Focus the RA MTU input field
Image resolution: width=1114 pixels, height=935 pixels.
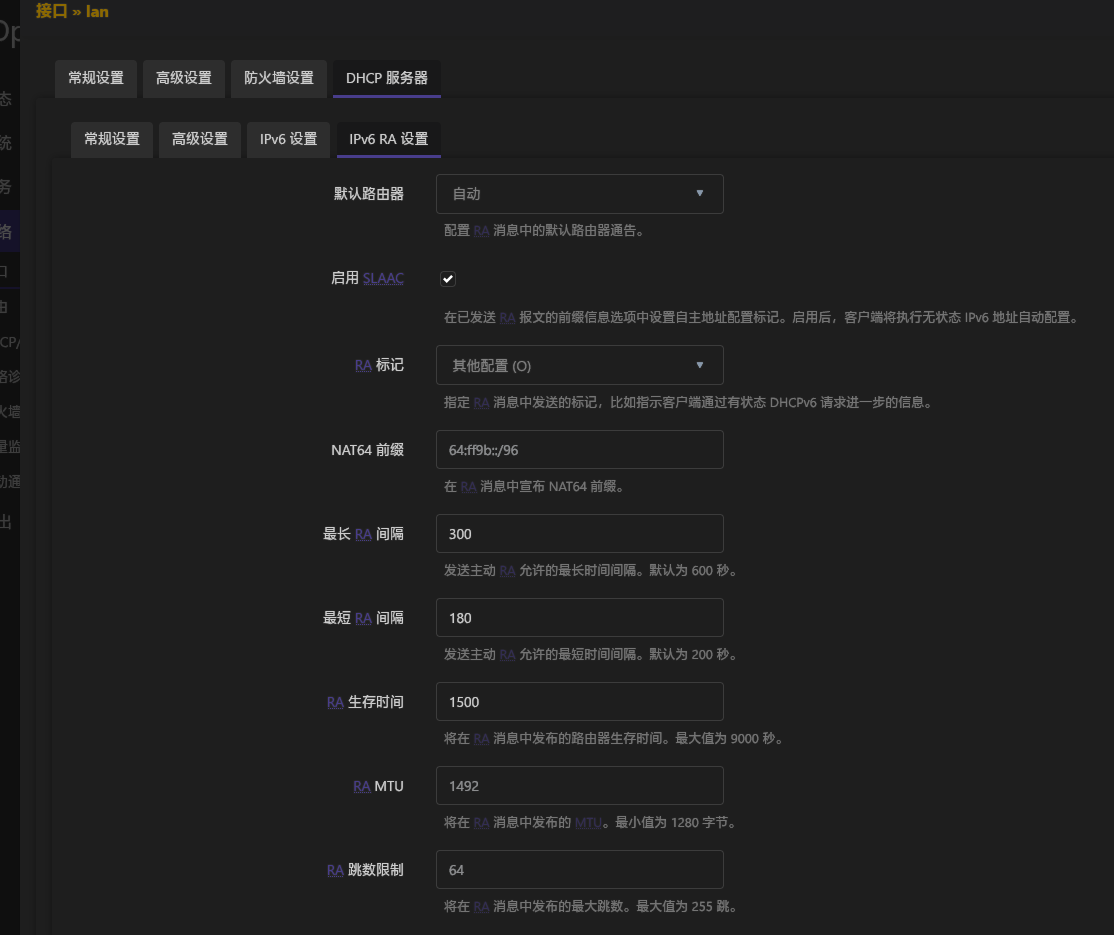pos(579,786)
